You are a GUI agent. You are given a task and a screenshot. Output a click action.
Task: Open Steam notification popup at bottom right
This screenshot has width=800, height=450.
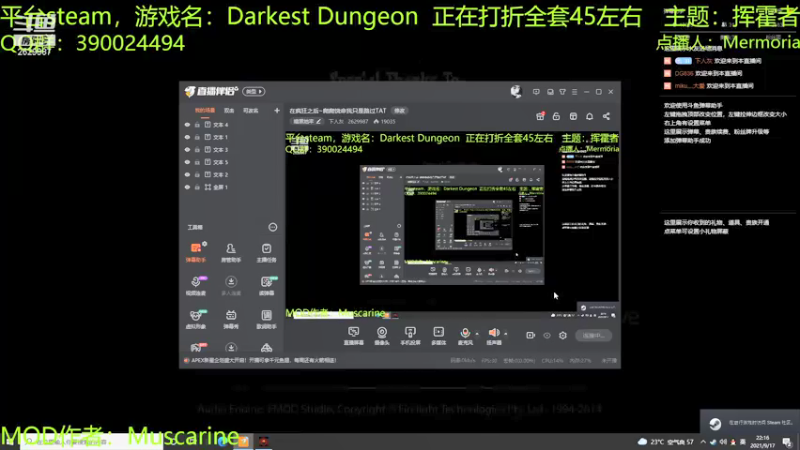pos(749,422)
